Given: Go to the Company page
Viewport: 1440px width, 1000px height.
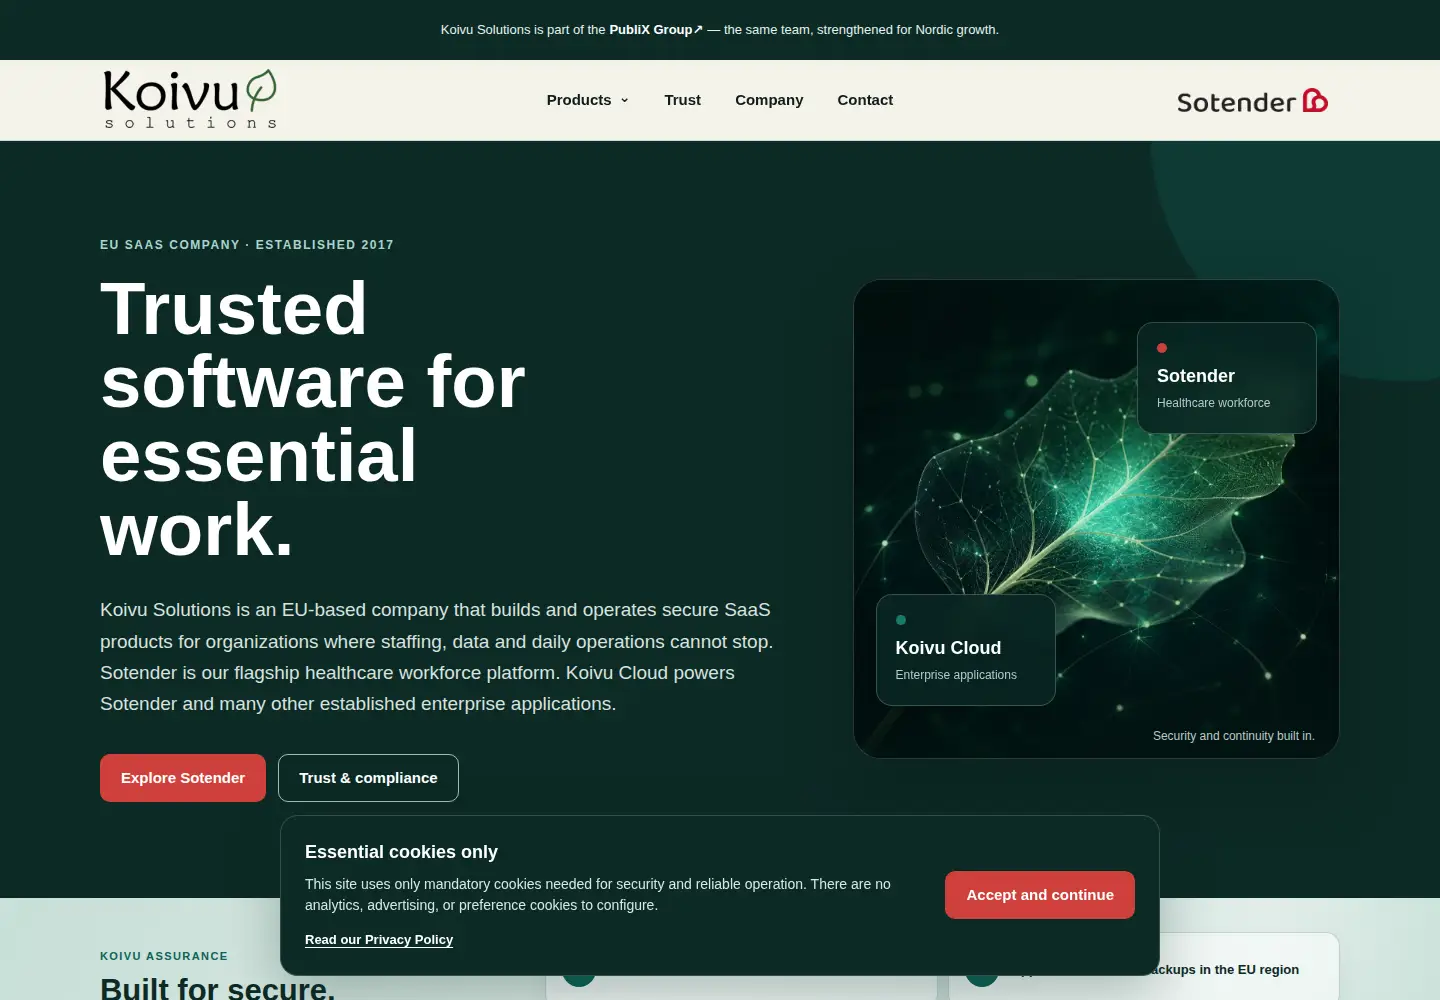Looking at the screenshot, I should (769, 100).
